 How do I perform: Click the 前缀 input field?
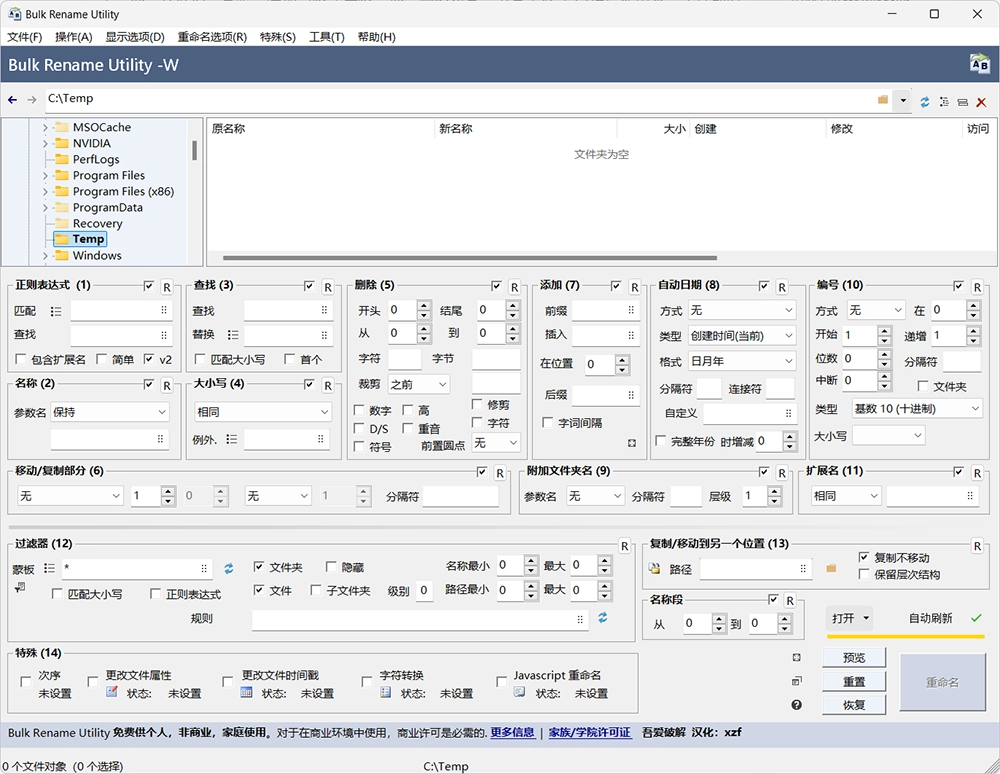pyautogui.click(x=605, y=310)
